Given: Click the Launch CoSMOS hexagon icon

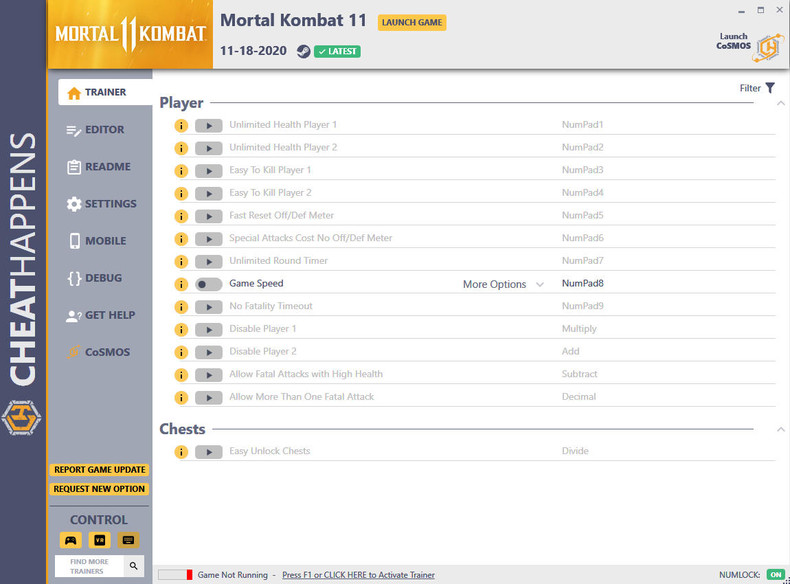Looking at the screenshot, I should tap(769, 48).
